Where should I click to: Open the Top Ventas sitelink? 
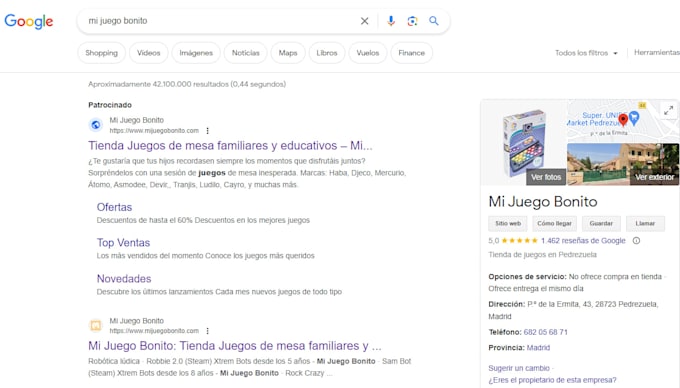(123, 243)
